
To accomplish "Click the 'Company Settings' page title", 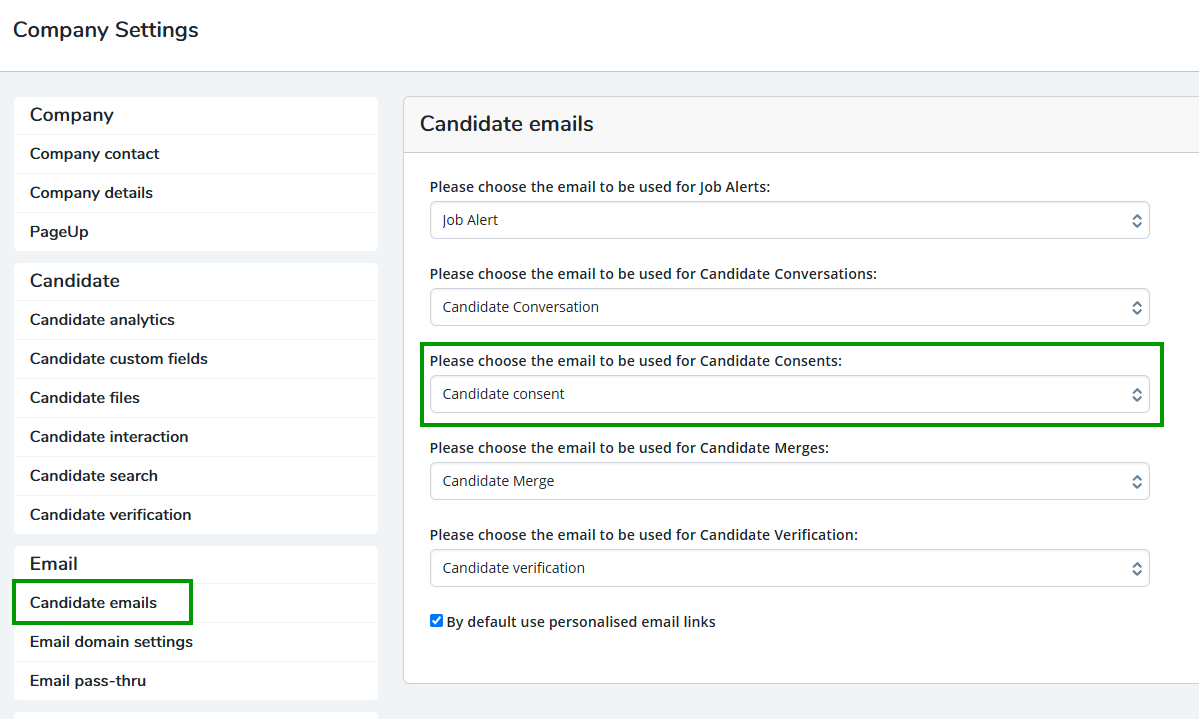I will 106,30.
